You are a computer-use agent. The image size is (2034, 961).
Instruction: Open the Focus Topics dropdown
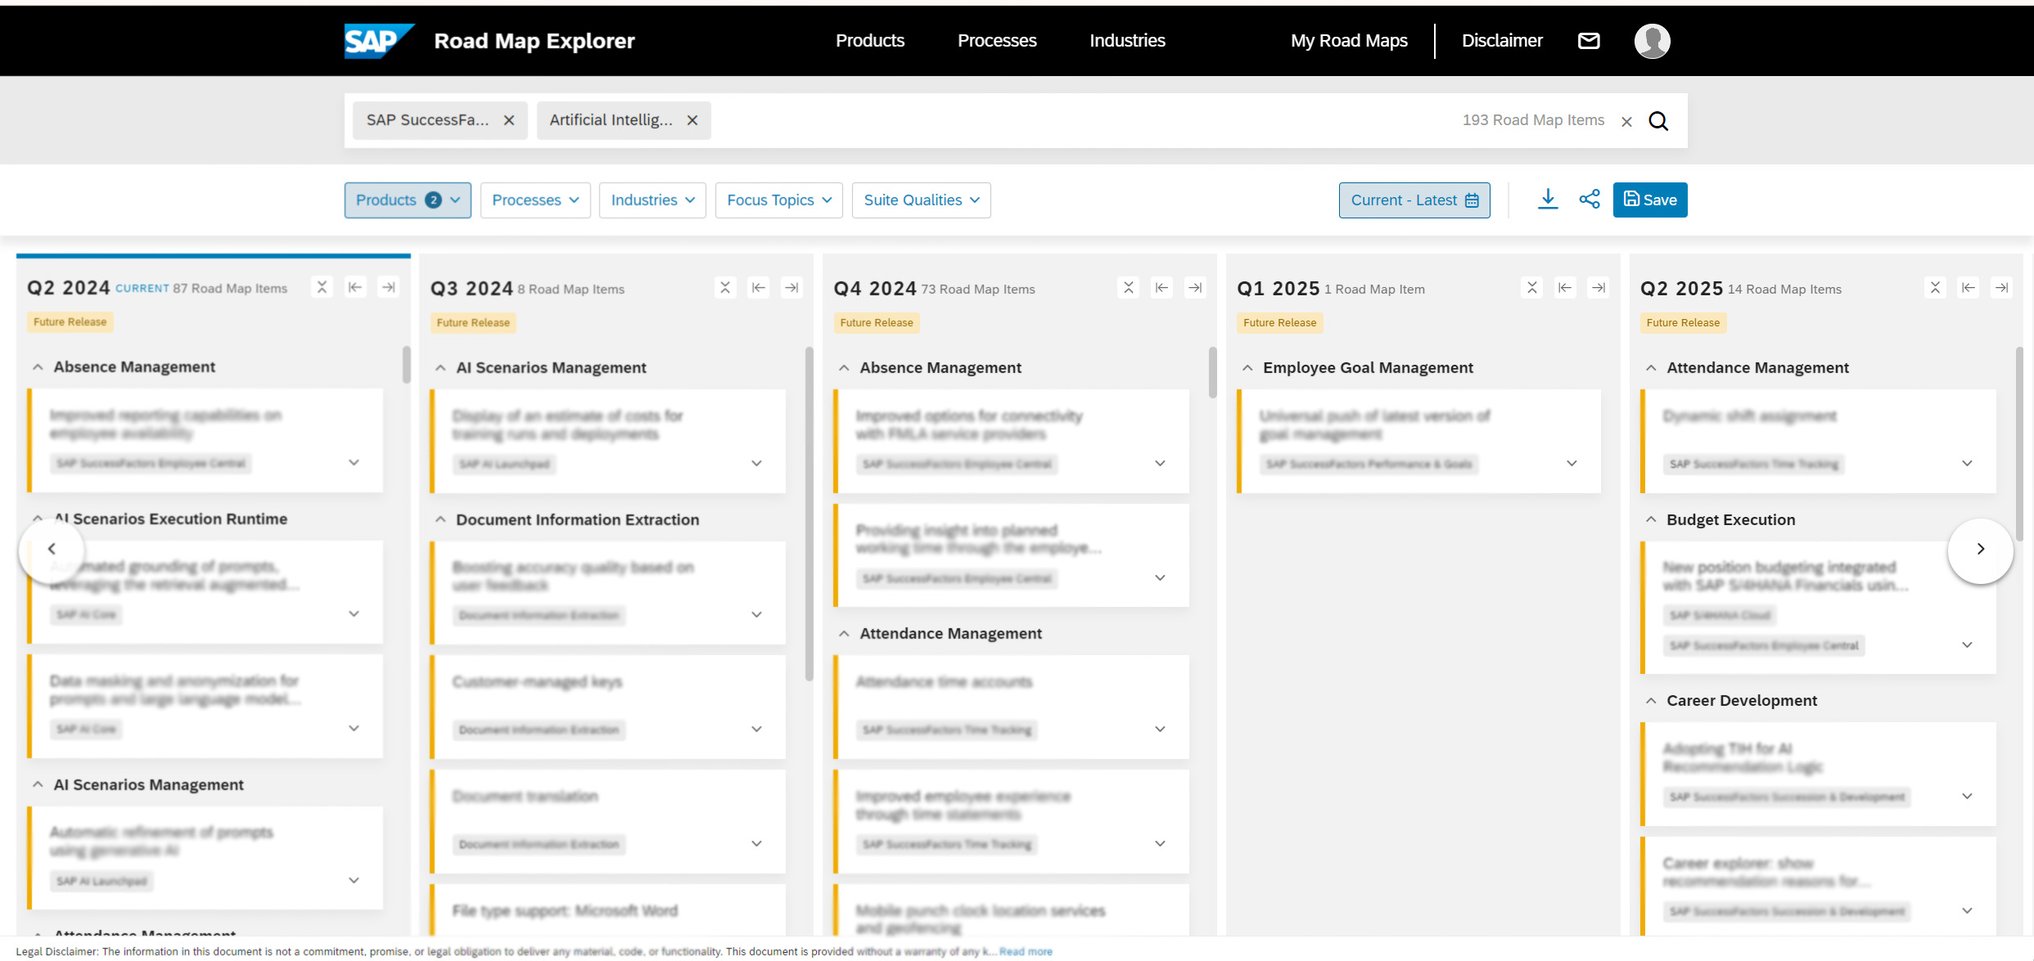point(779,200)
